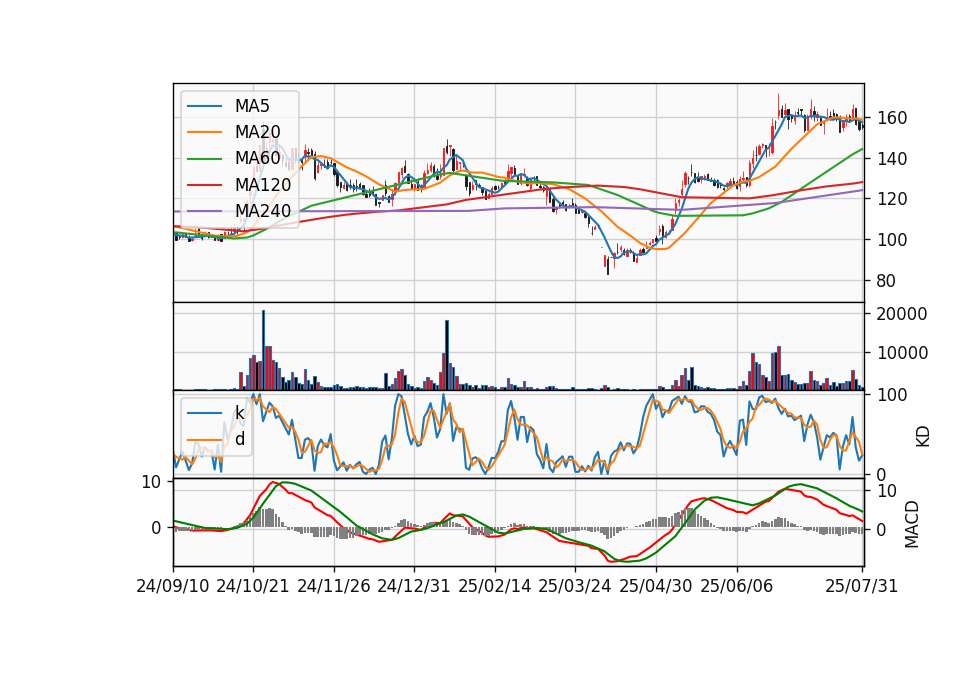Viewport: 960px width, 690px height.
Task: Click the 25/03/24 date axis label
Action: pos(575,586)
